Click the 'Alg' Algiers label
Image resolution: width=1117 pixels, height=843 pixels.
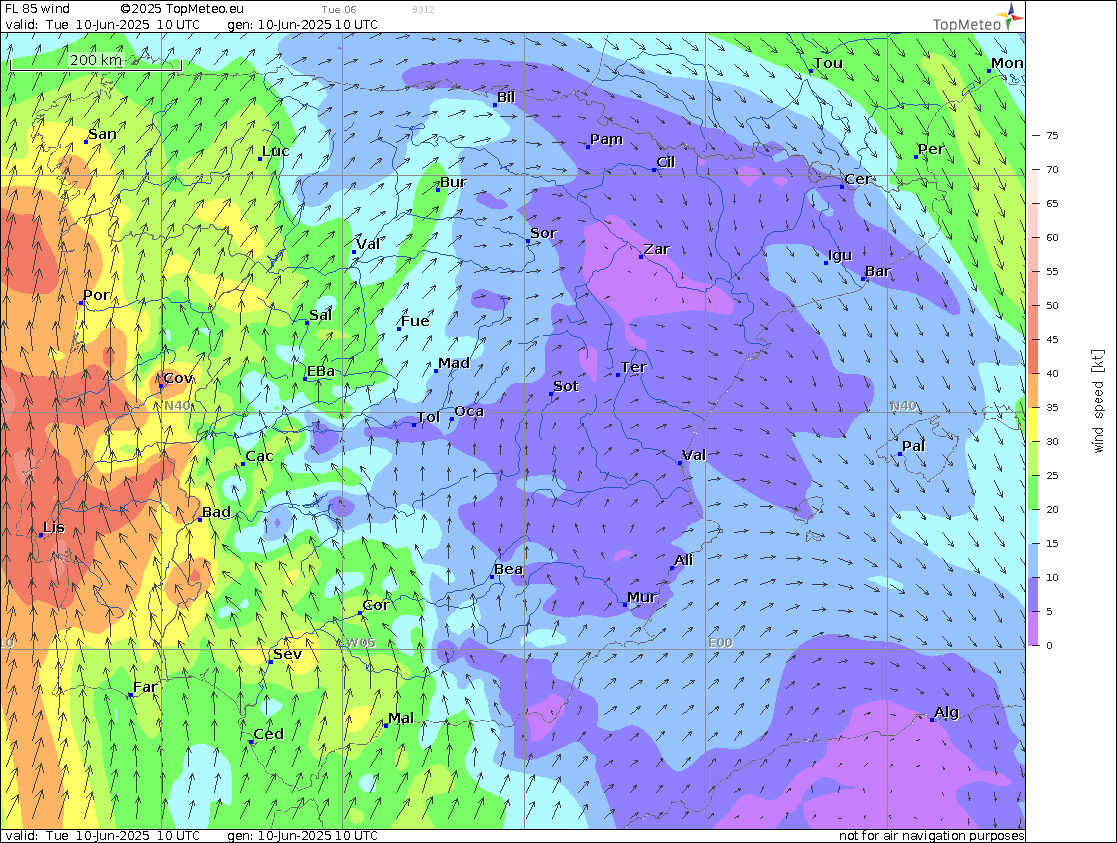click(947, 712)
